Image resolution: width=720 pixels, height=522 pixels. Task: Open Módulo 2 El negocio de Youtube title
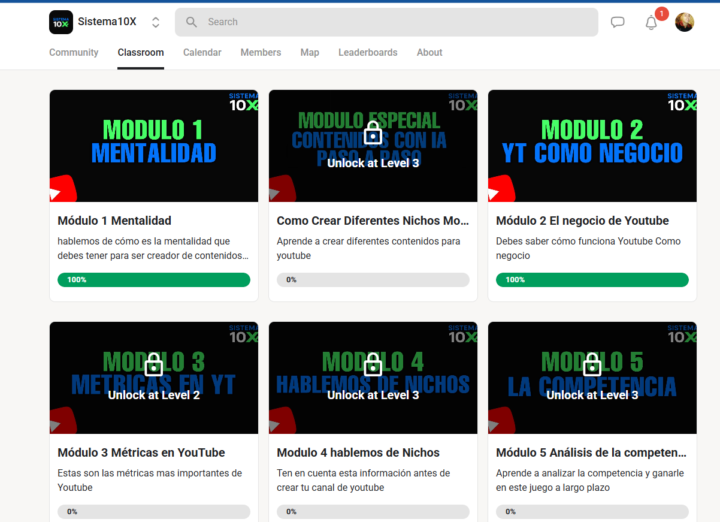tap(582, 221)
